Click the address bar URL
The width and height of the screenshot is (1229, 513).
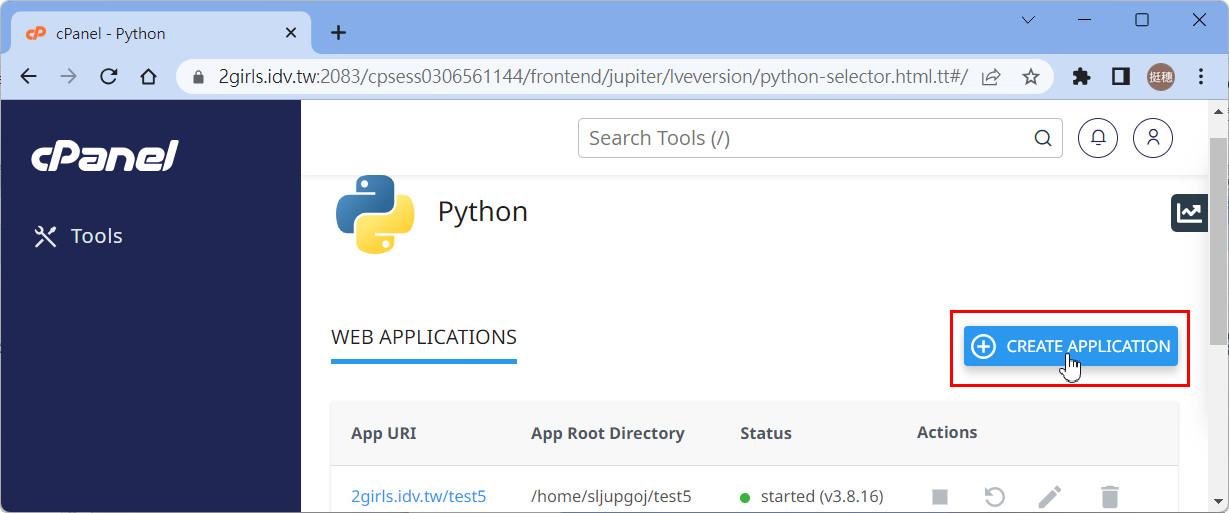point(592,77)
